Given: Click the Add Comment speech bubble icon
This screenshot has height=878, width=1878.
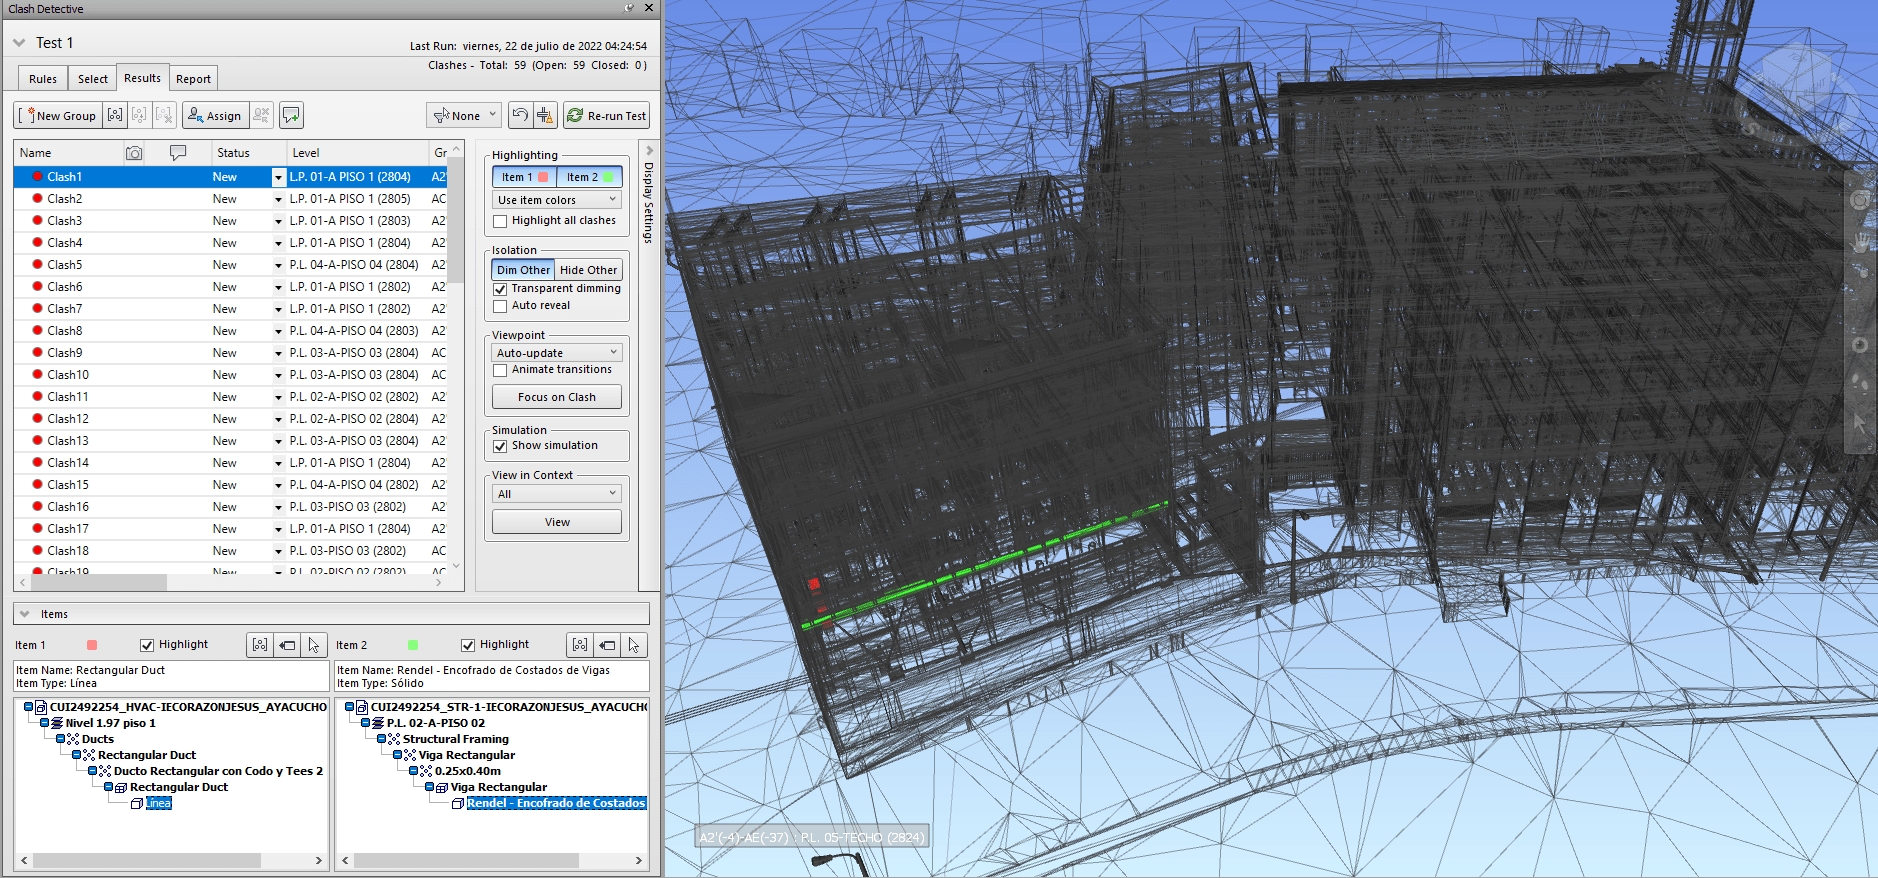Looking at the screenshot, I should point(291,116).
